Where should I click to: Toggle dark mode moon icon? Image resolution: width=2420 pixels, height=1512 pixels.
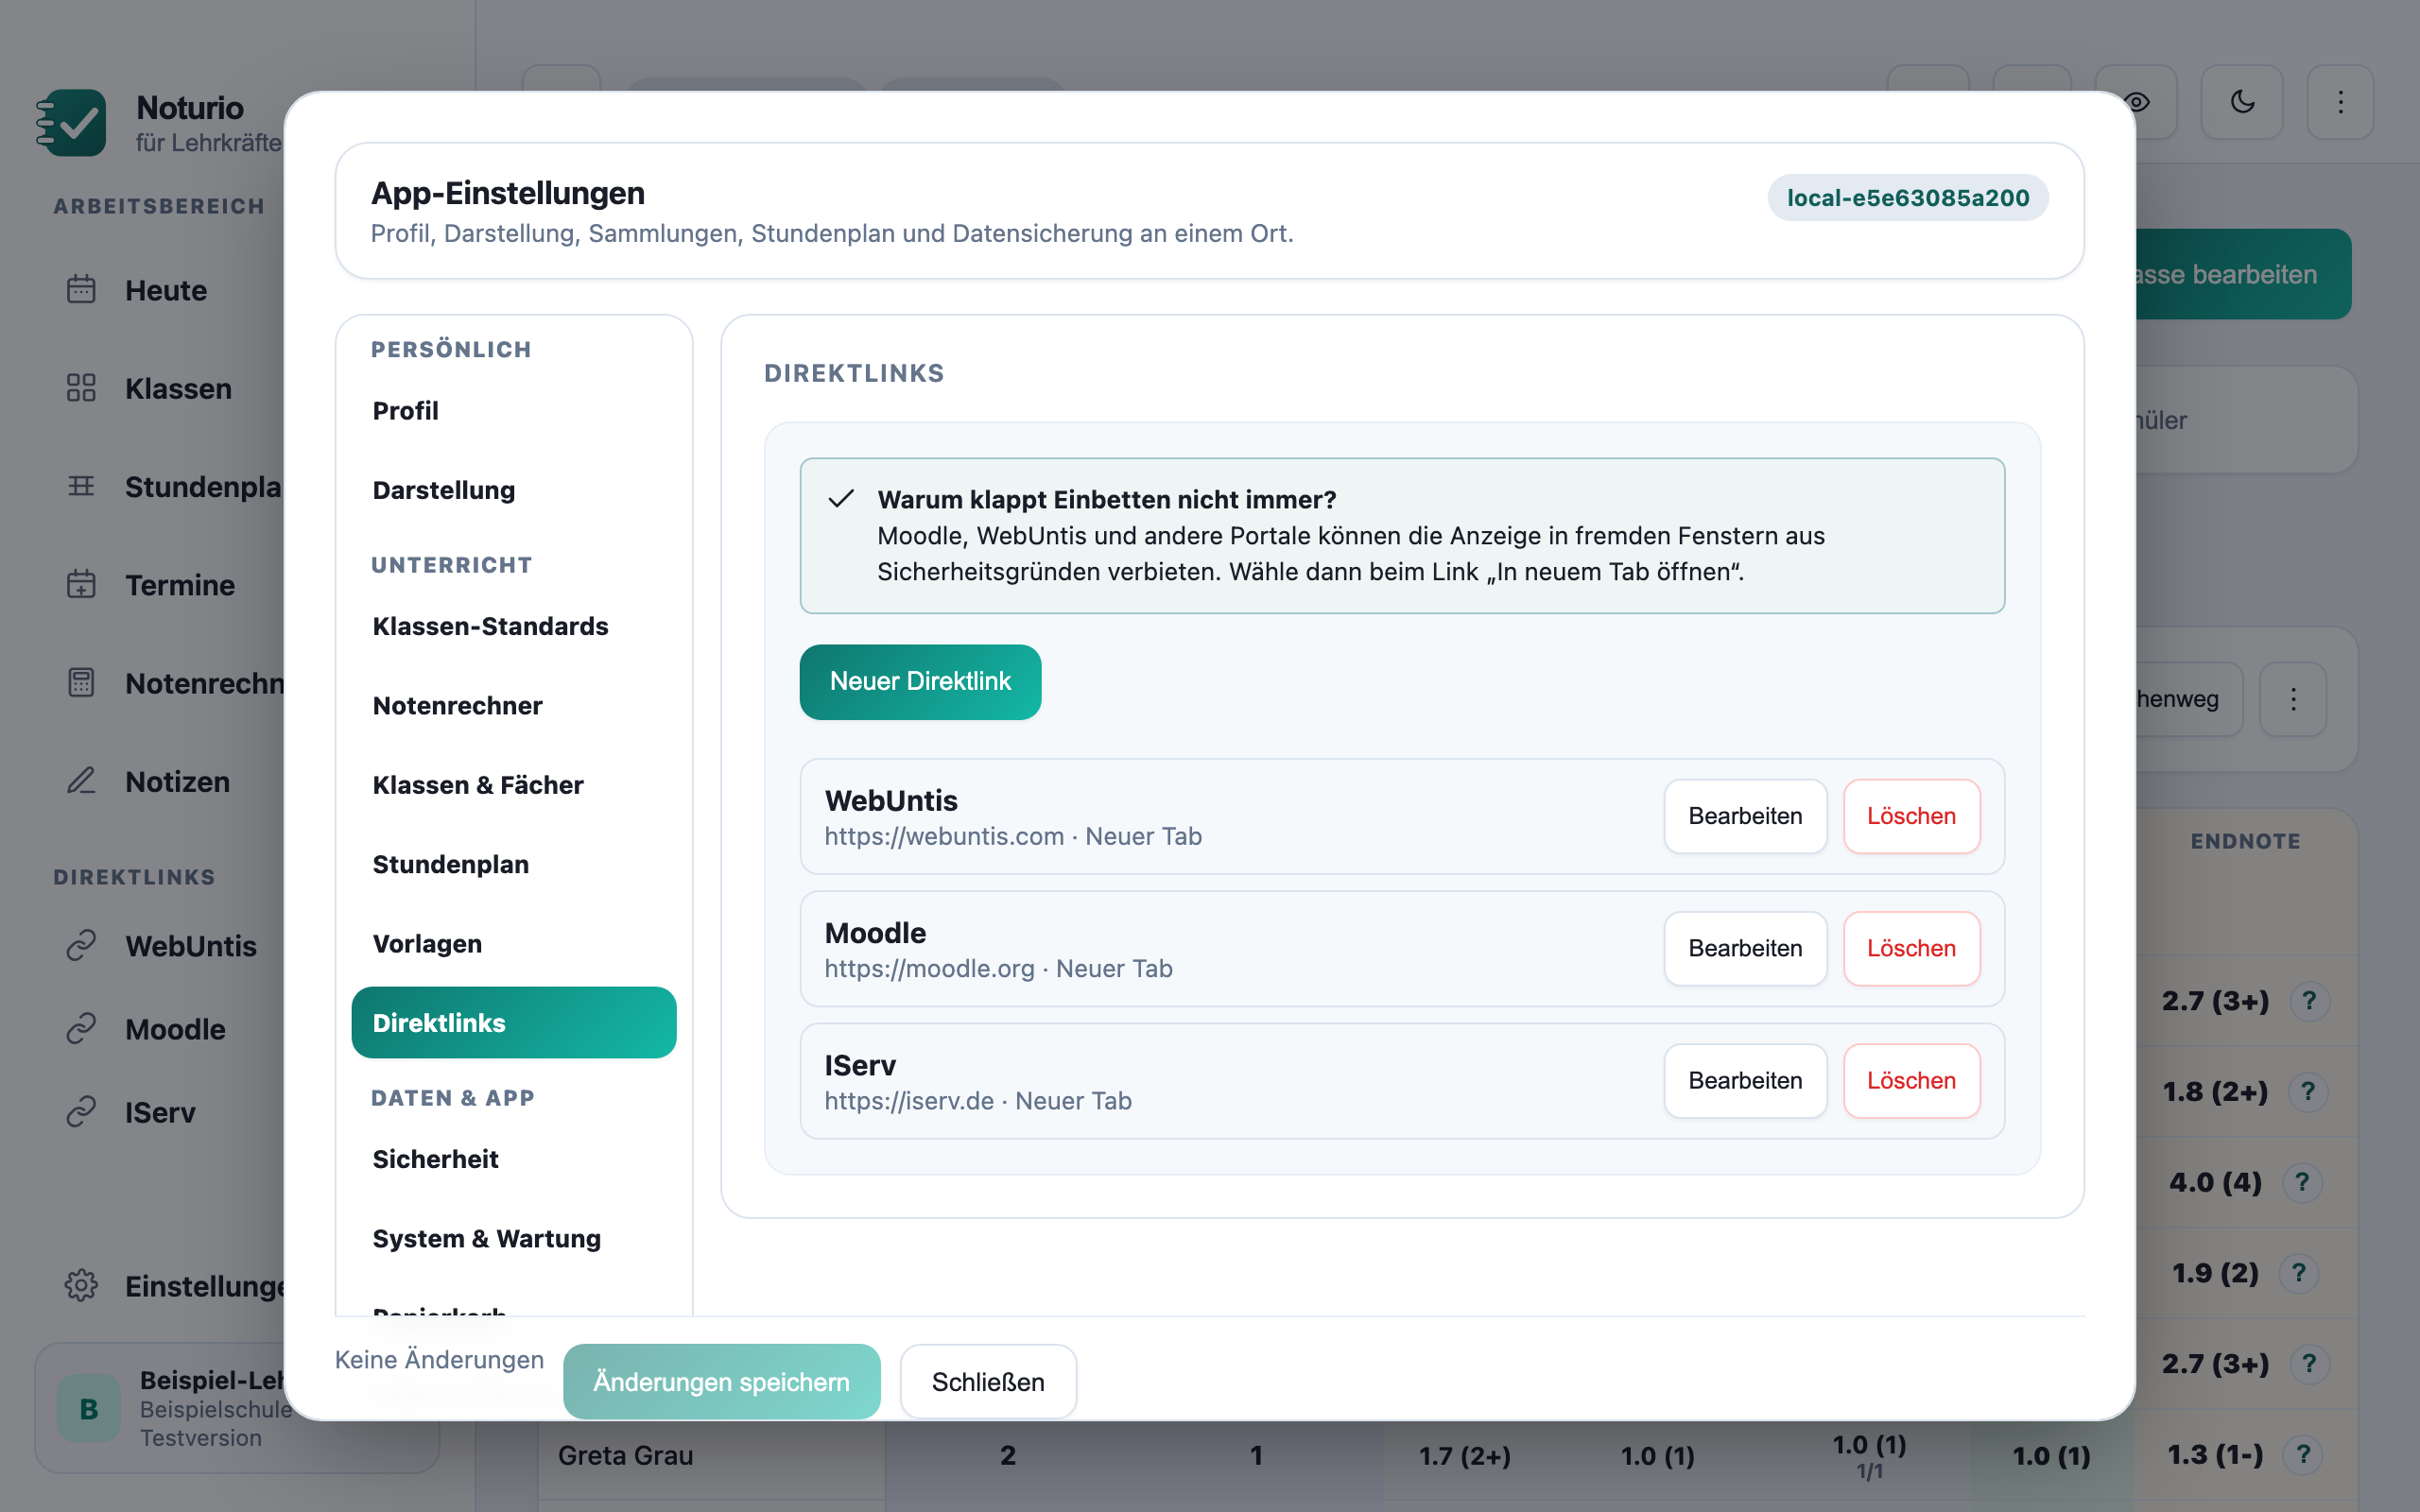2242,102
